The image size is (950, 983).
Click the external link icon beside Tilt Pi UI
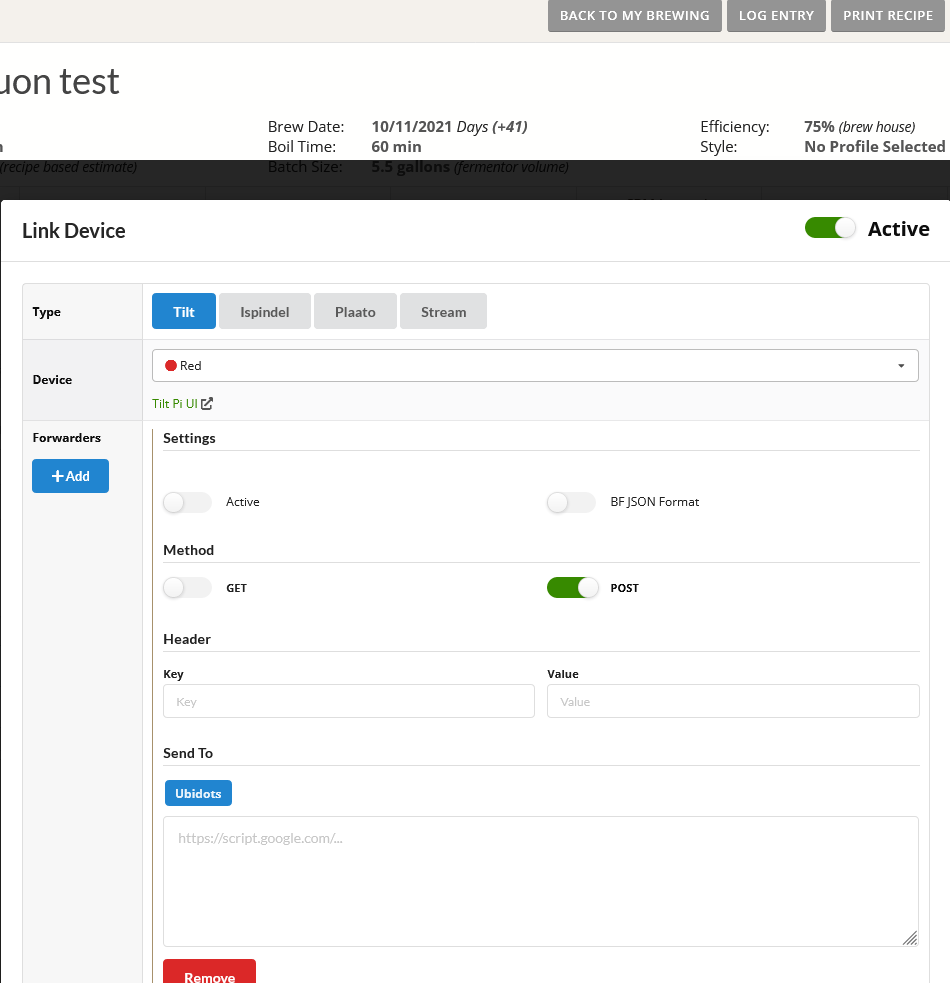pyautogui.click(x=207, y=404)
